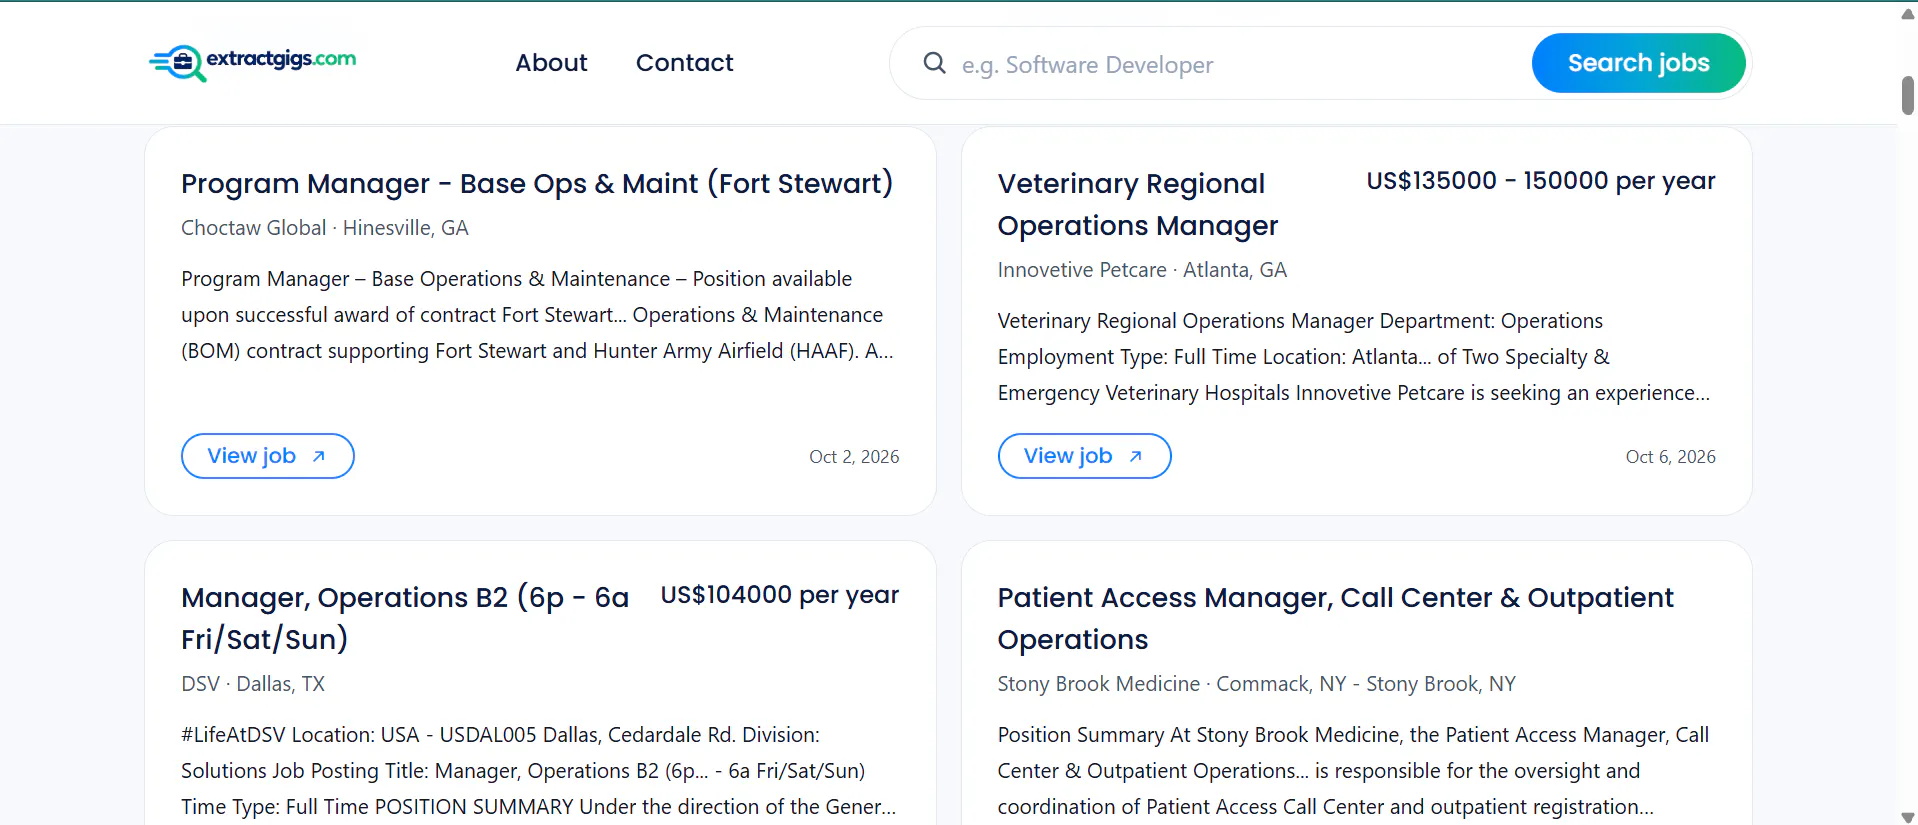This screenshot has width=1918, height=825.
Task: Open Program Manager – Base Ops & Maint title
Action: [x=537, y=184]
